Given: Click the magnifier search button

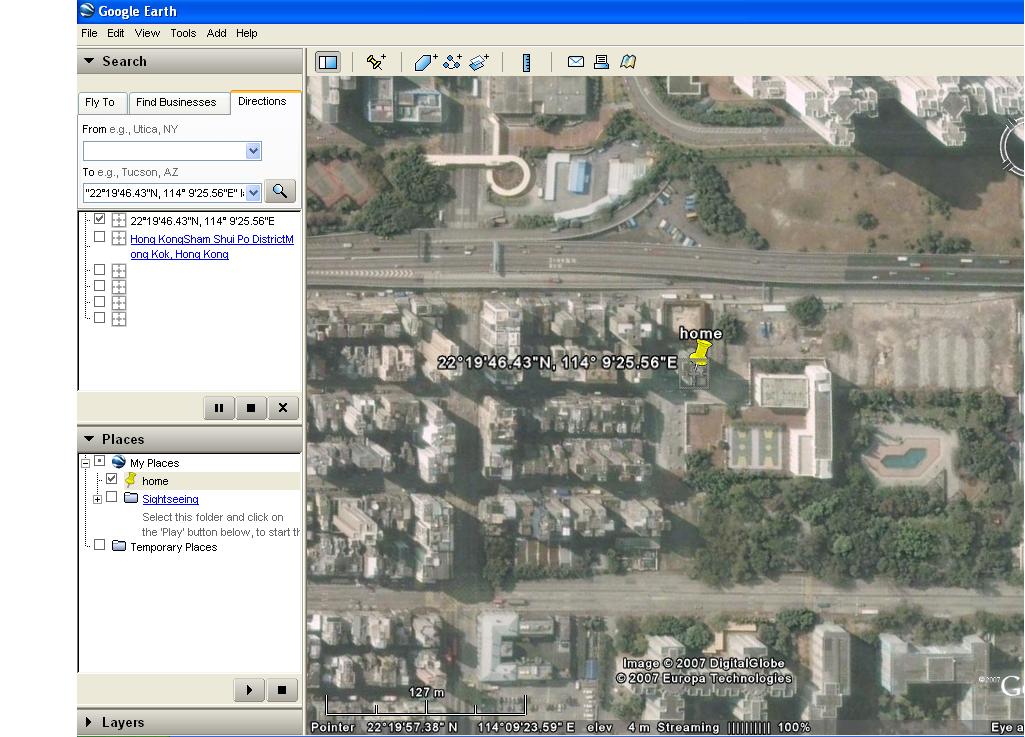Looking at the screenshot, I should 280,191.
